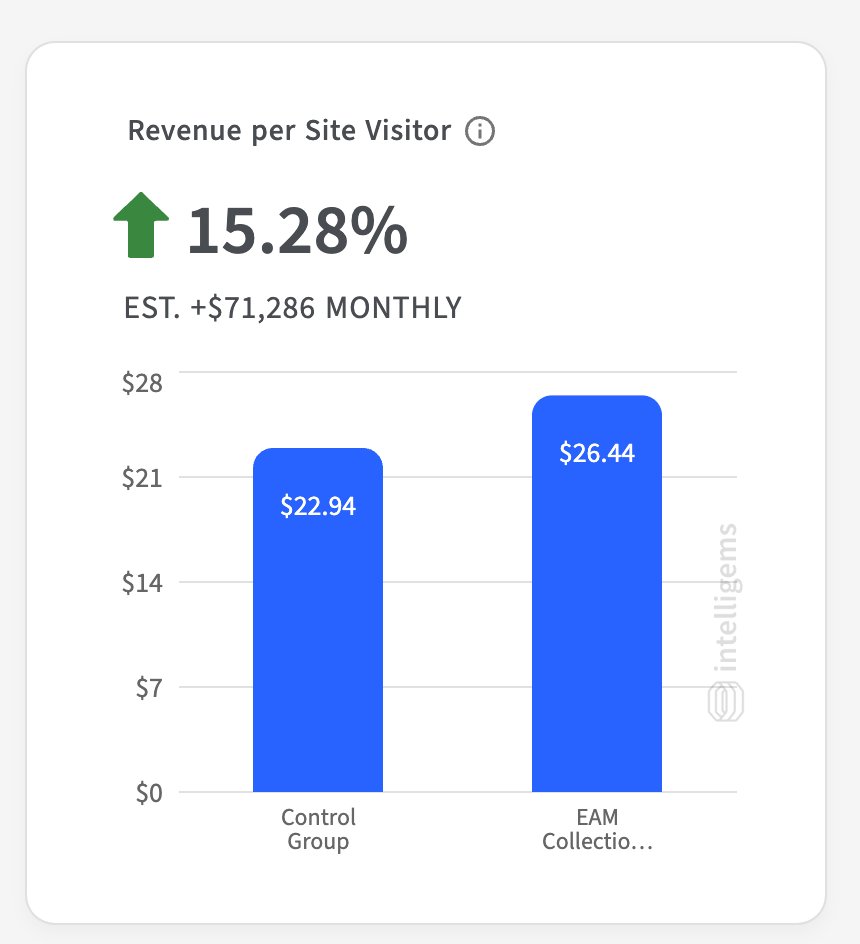Click the green upward arrow icon
The width and height of the screenshot is (860, 944).
[x=141, y=225]
